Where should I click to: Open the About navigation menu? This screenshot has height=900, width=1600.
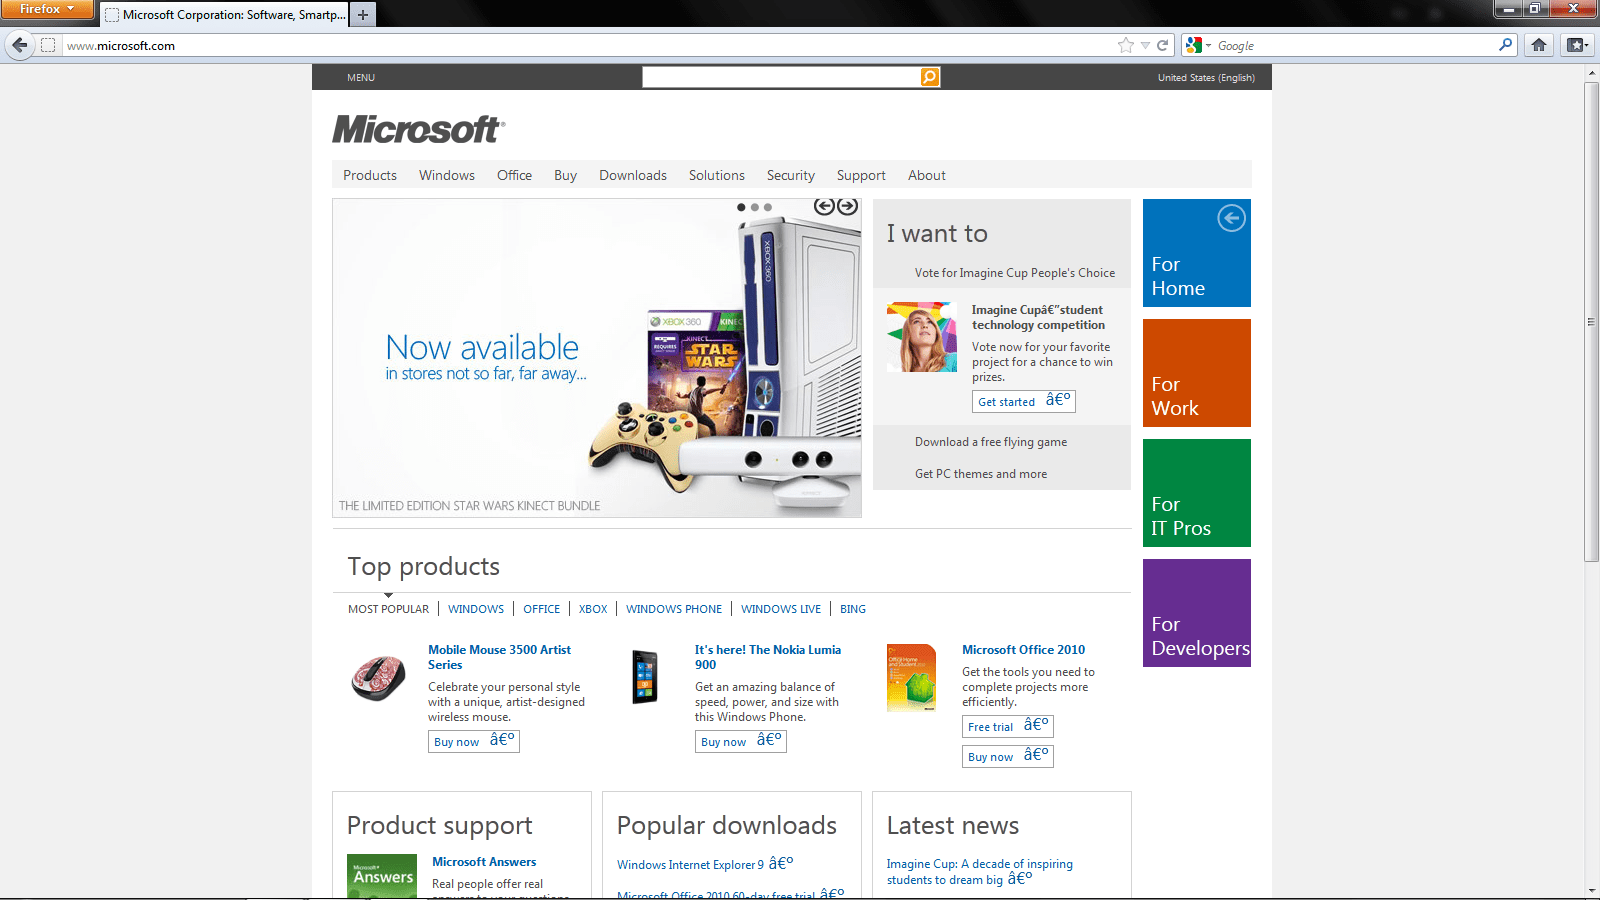927,175
